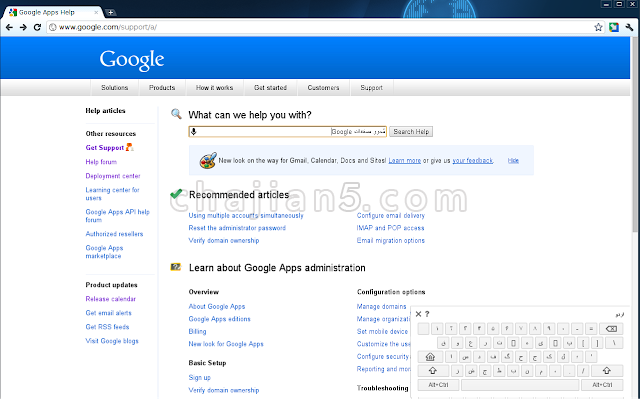
Task: Click the Google logo in the header
Action: coord(132,60)
